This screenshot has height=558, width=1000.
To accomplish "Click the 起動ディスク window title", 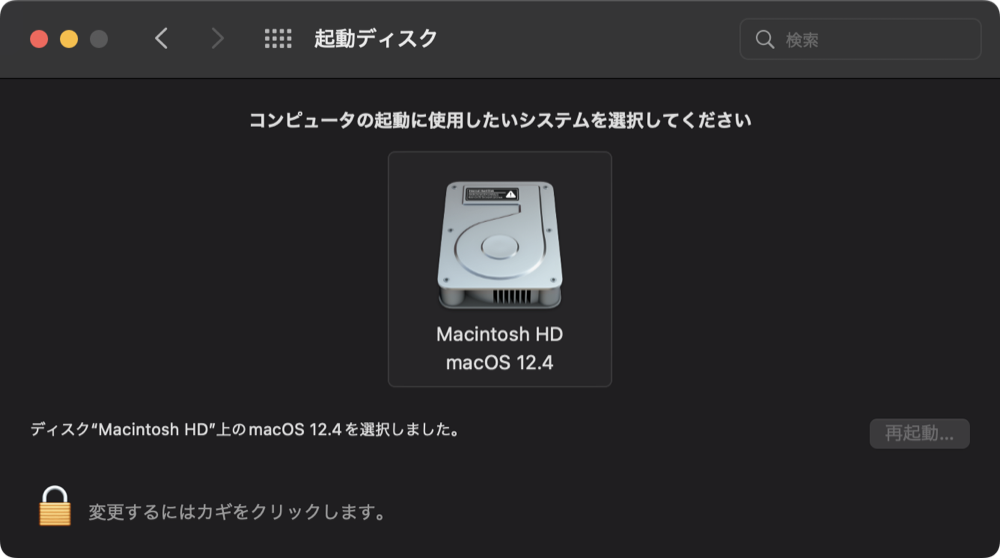I will tap(376, 38).
